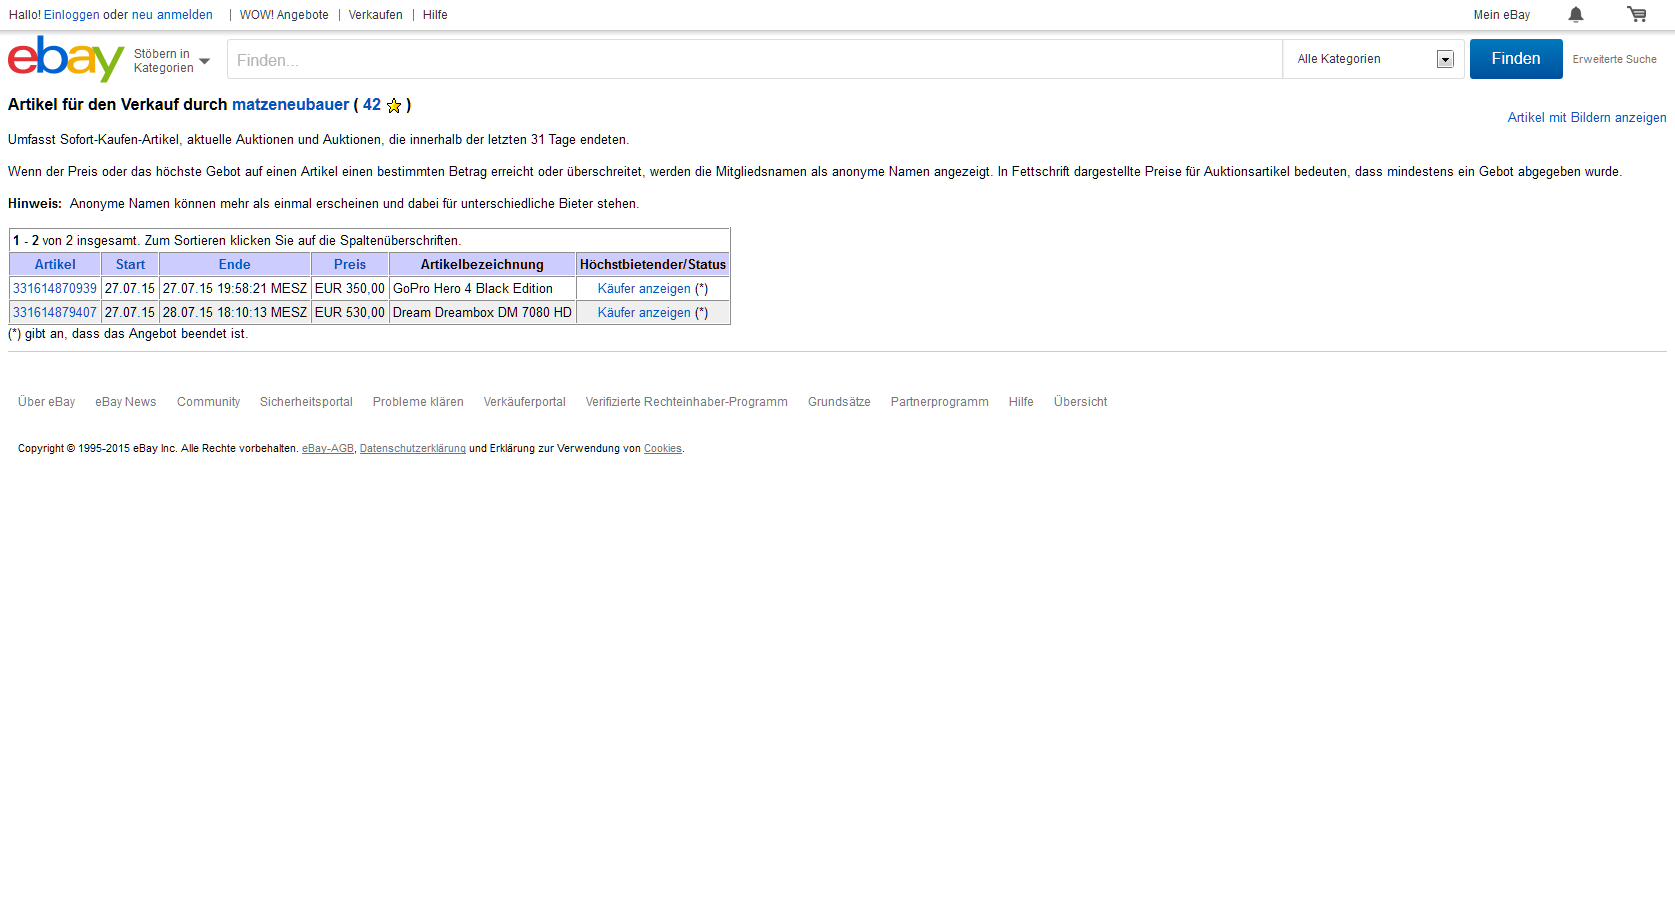Image resolution: width=1675 pixels, height=904 pixels.
Task: Click the Einloggen link
Action: tap(72, 15)
